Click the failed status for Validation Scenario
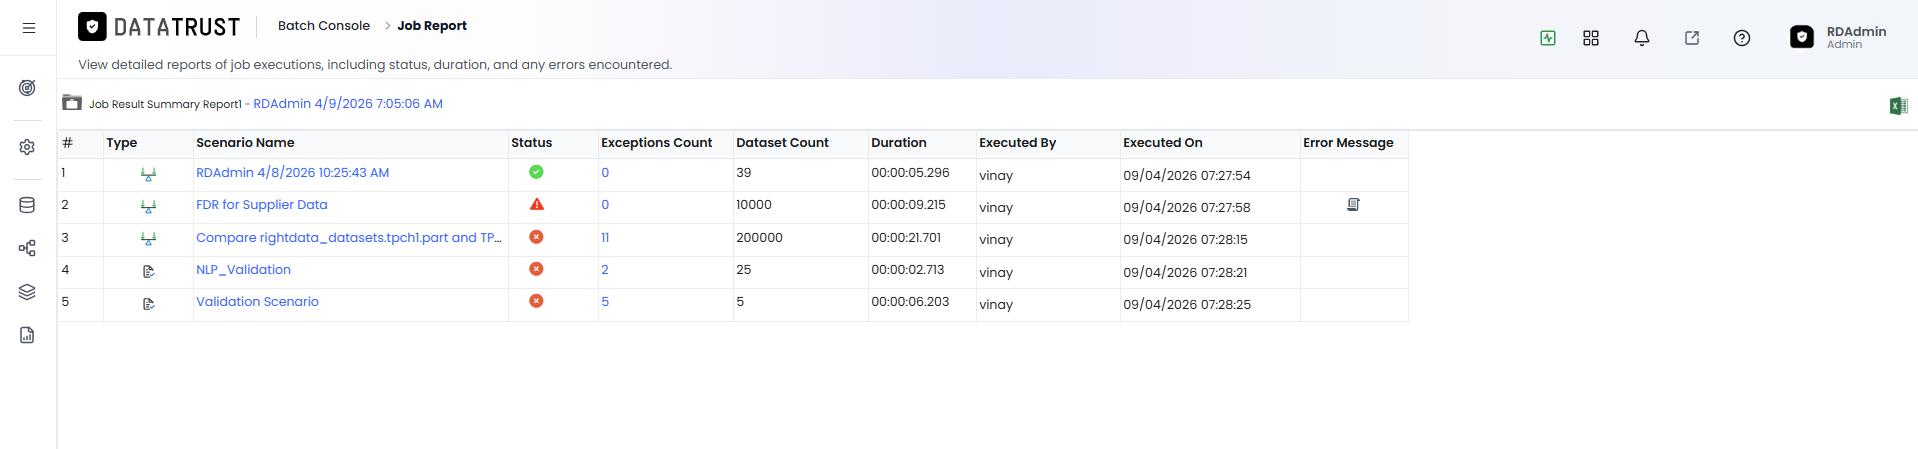 click(x=536, y=301)
